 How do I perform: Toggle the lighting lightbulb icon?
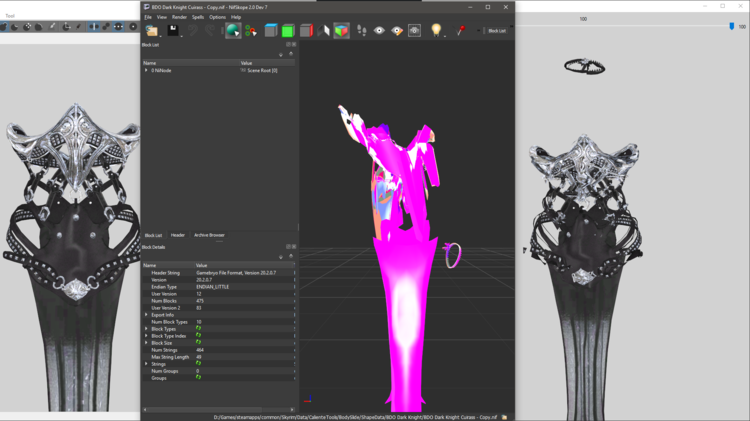(436, 30)
